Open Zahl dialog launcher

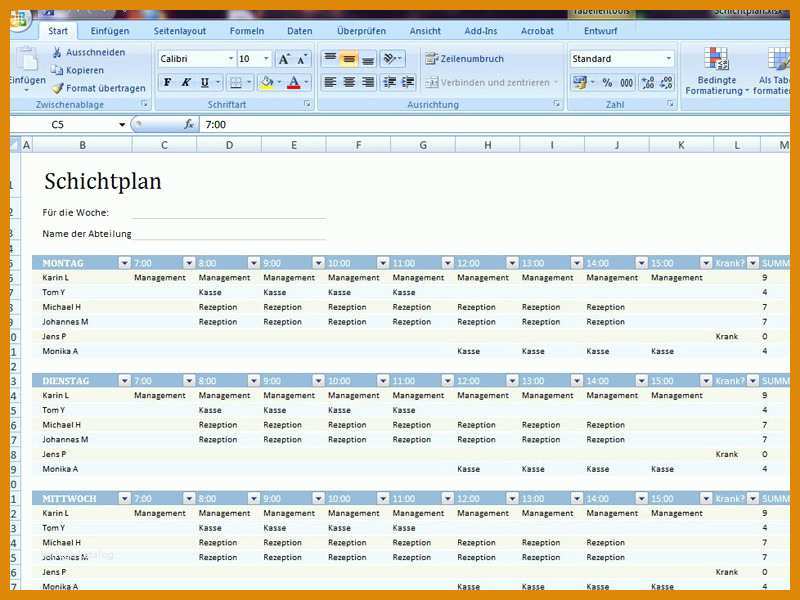coord(670,104)
